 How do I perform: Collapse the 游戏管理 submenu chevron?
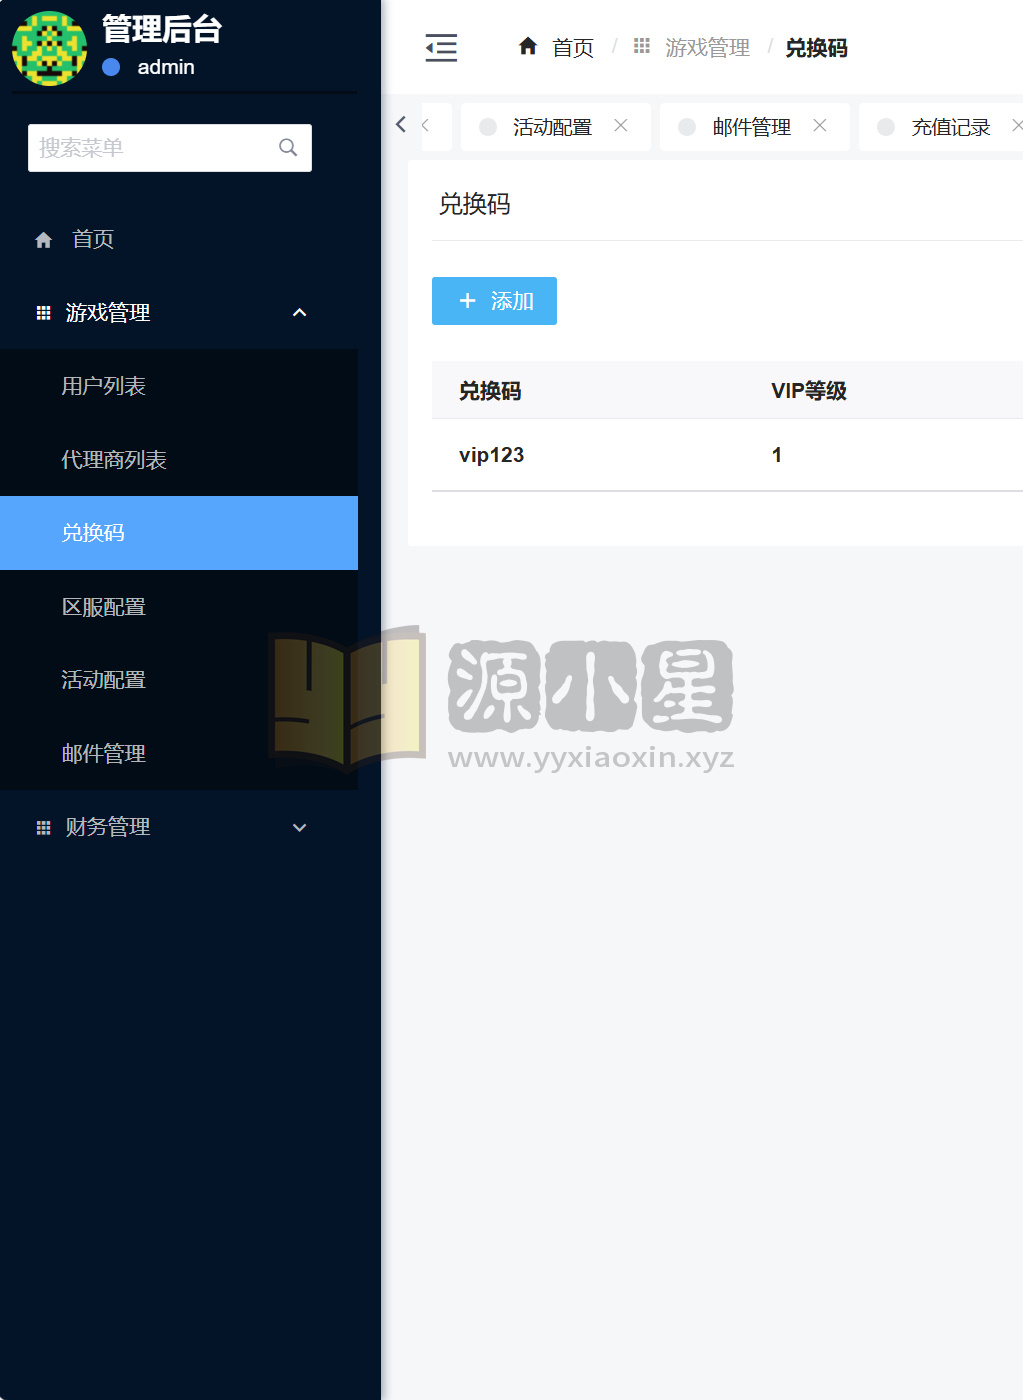[299, 312]
